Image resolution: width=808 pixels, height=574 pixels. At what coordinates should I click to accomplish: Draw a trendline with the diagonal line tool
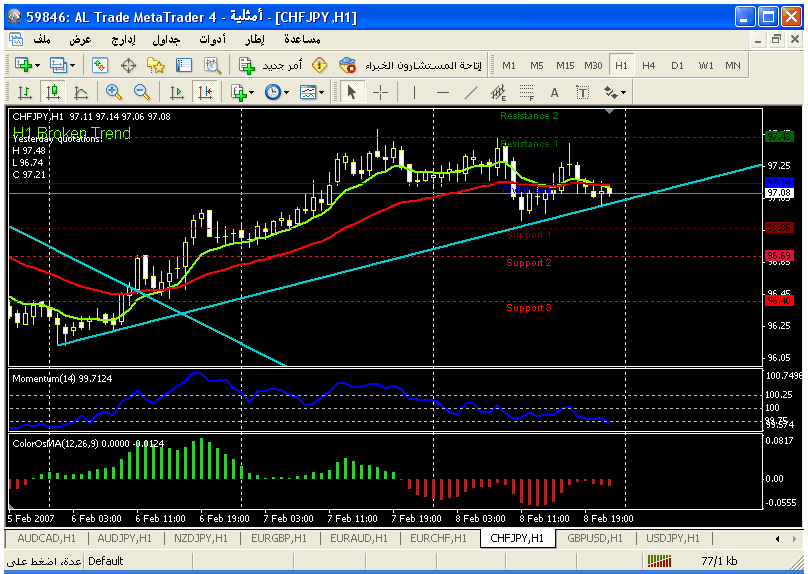[x=471, y=92]
